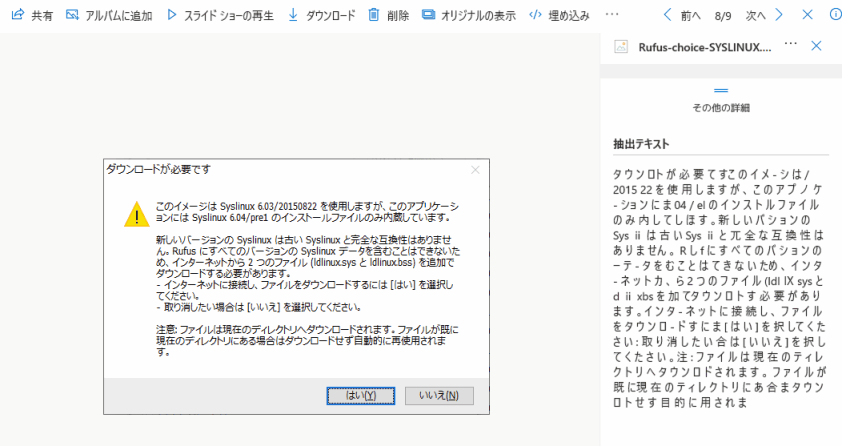Image resolution: width=842 pixels, height=446 pixels.
Task: Close the details pane with its X
Action: [816, 46]
